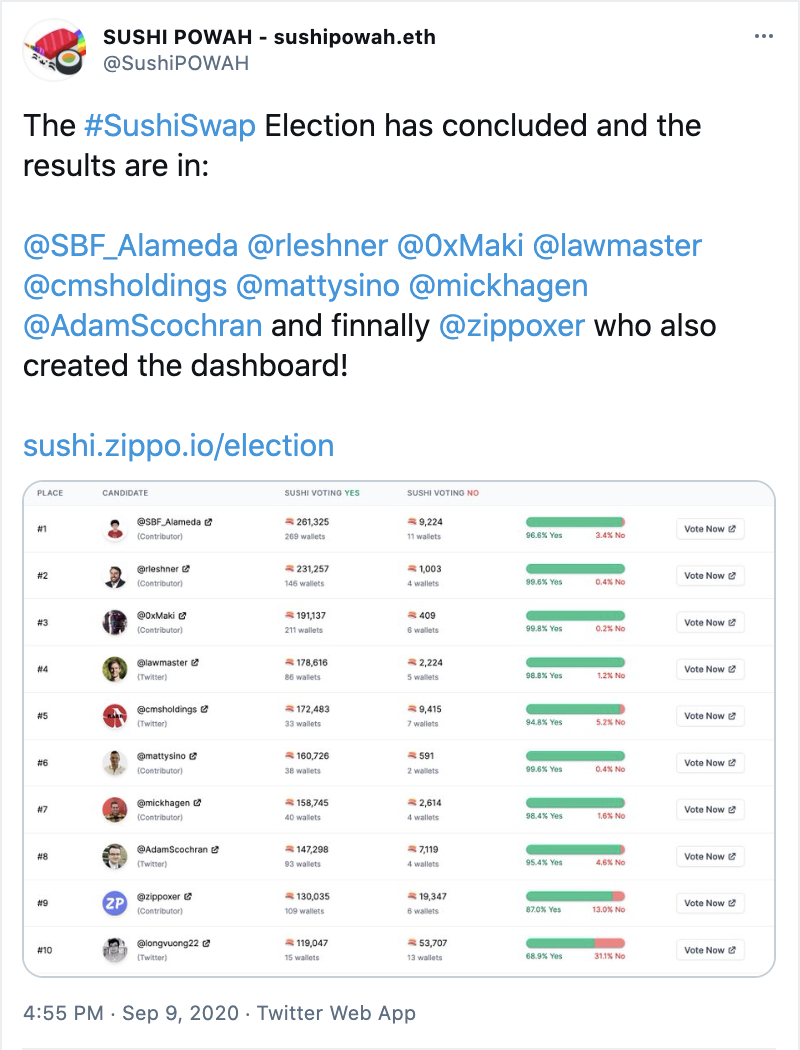
Task: Click Vote Now for @longvuong22
Action: 710,950
